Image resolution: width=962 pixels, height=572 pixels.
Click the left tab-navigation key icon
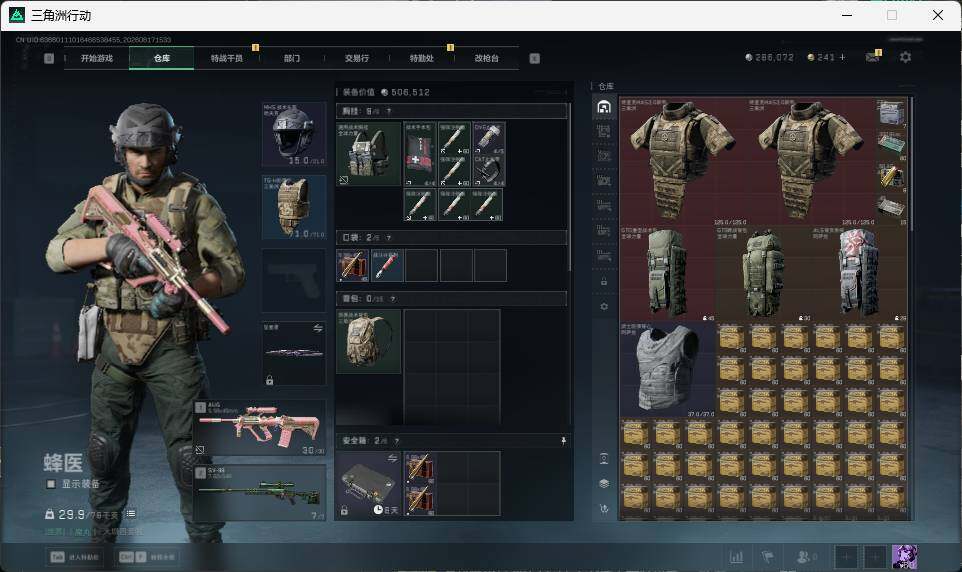[49, 58]
